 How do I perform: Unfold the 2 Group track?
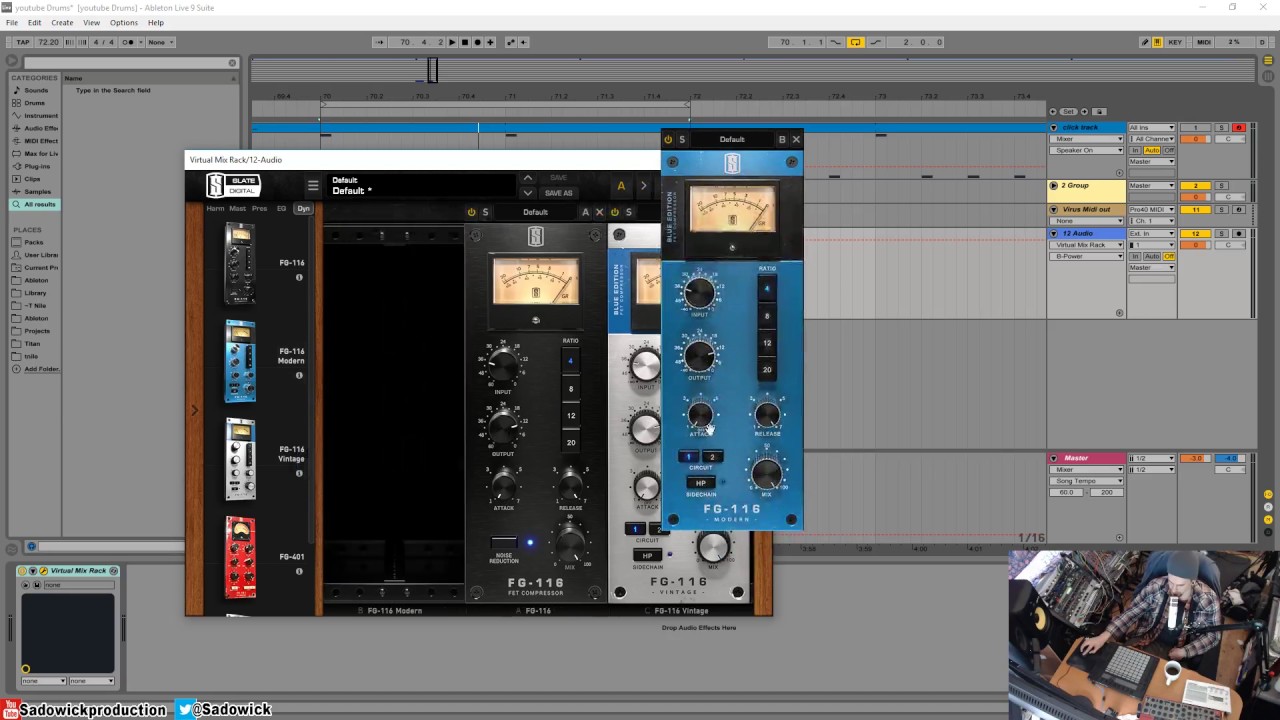point(1053,185)
